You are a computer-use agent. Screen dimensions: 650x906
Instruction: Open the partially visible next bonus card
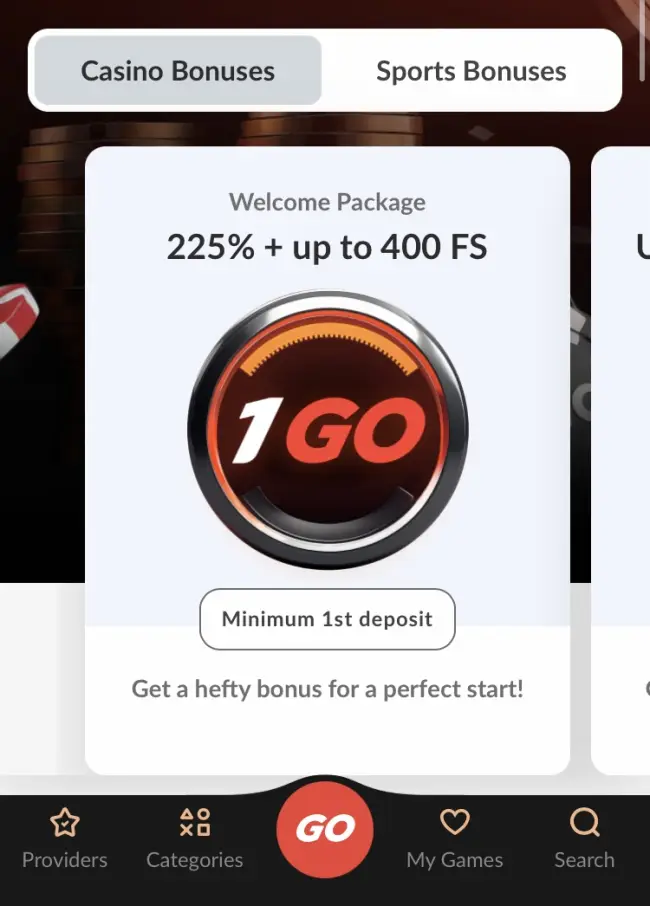(x=621, y=461)
